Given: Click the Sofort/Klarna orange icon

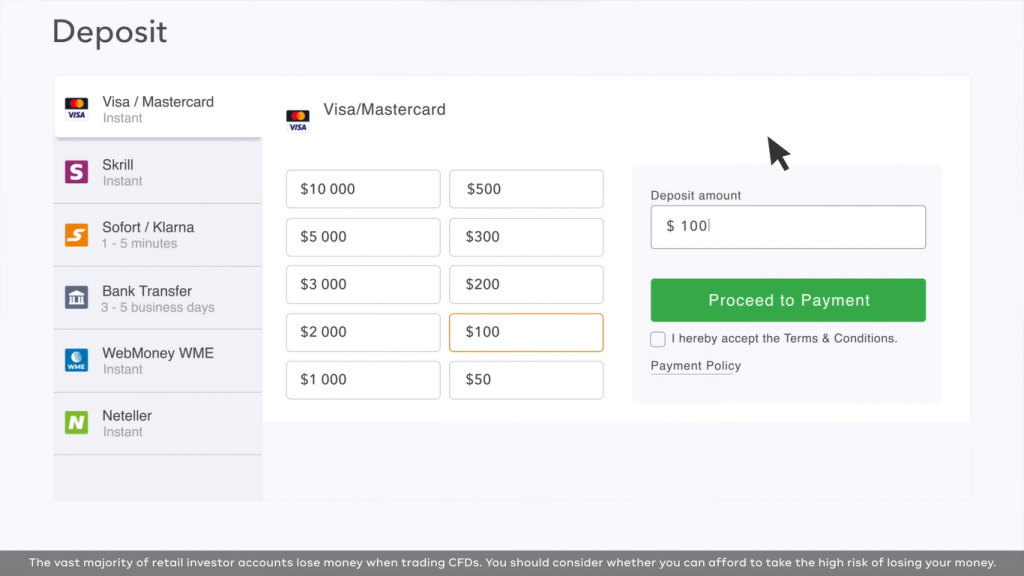Looking at the screenshot, I should (x=77, y=234).
